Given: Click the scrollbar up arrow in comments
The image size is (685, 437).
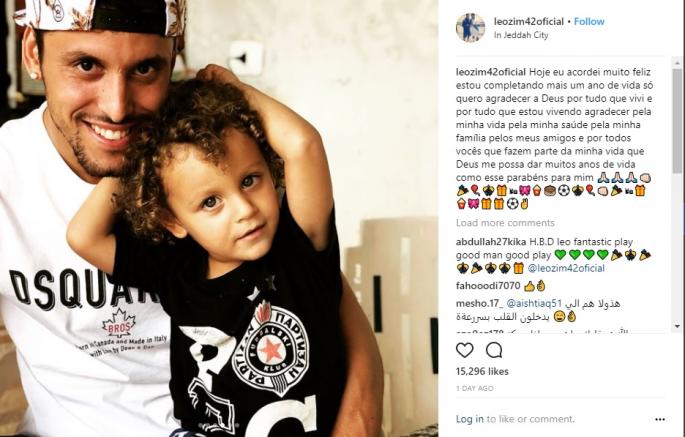Looking at the screenshot, I should click(x=677, y=63).
